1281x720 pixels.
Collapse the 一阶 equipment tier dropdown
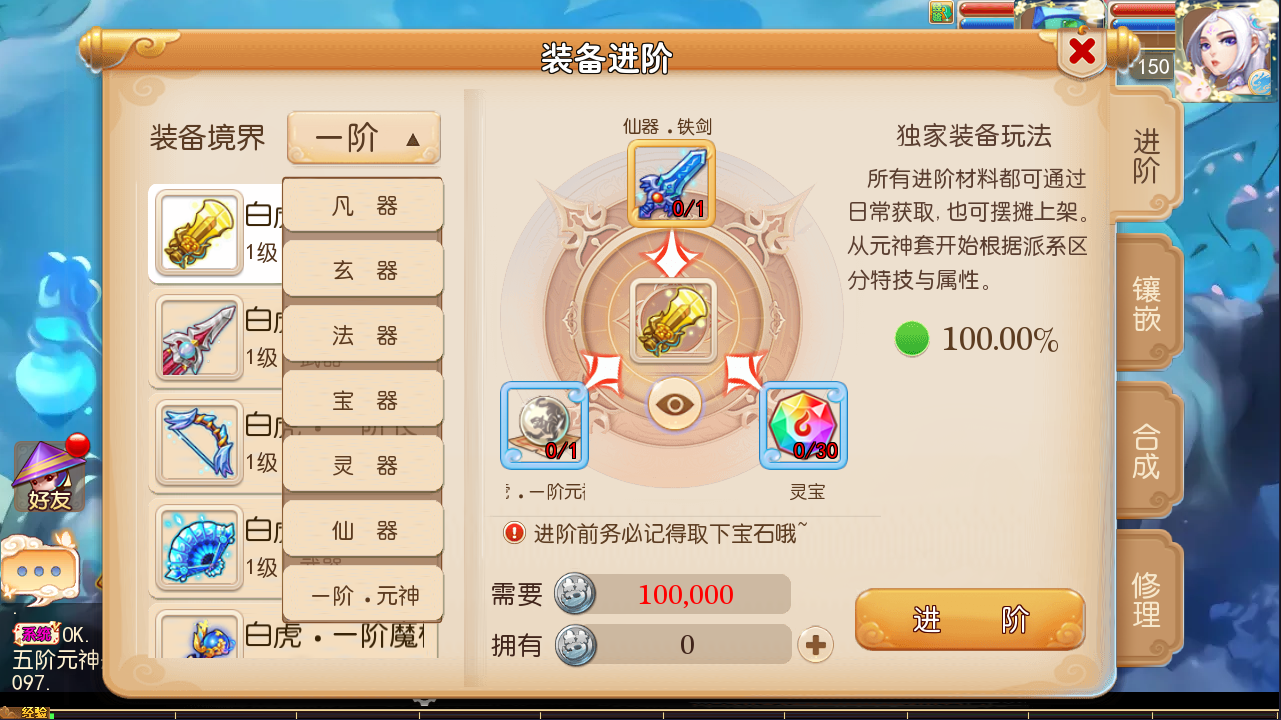click(x=364, y=138)
